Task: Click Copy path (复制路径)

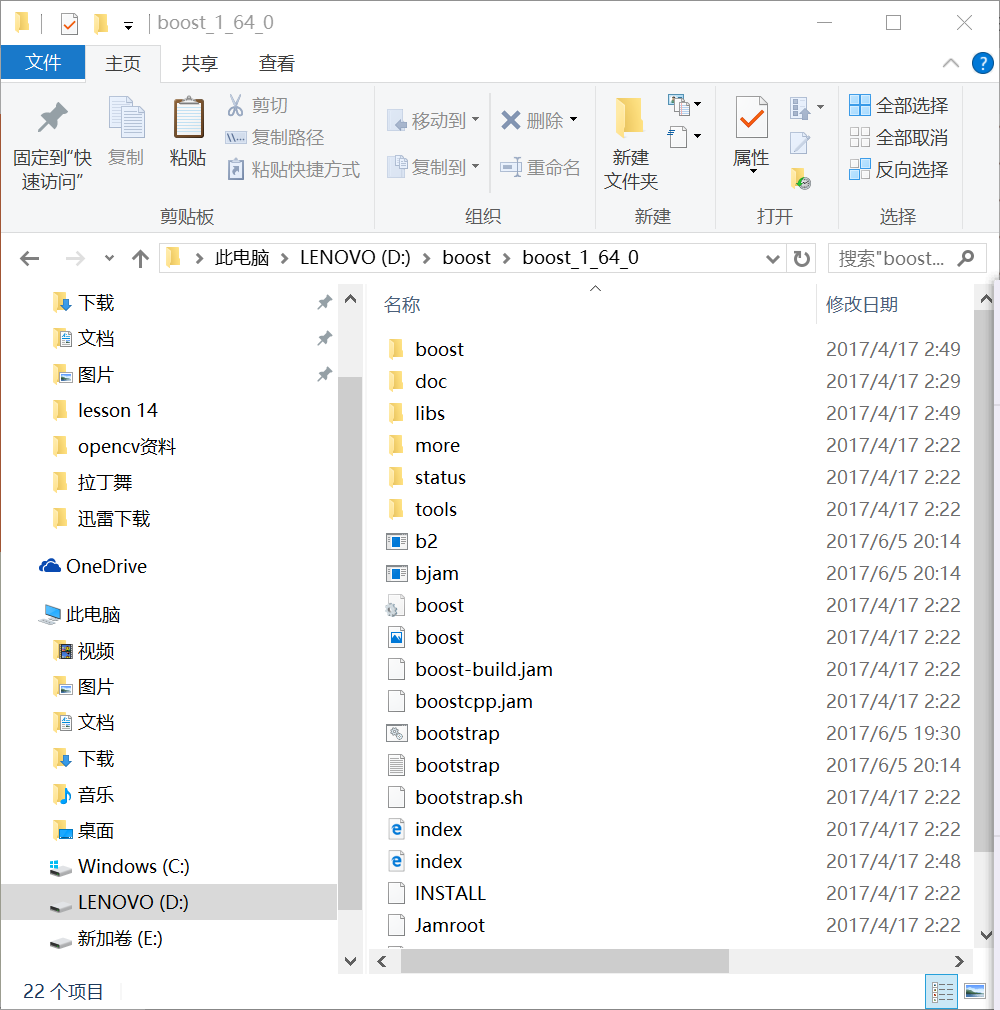Action: (274, 137)
